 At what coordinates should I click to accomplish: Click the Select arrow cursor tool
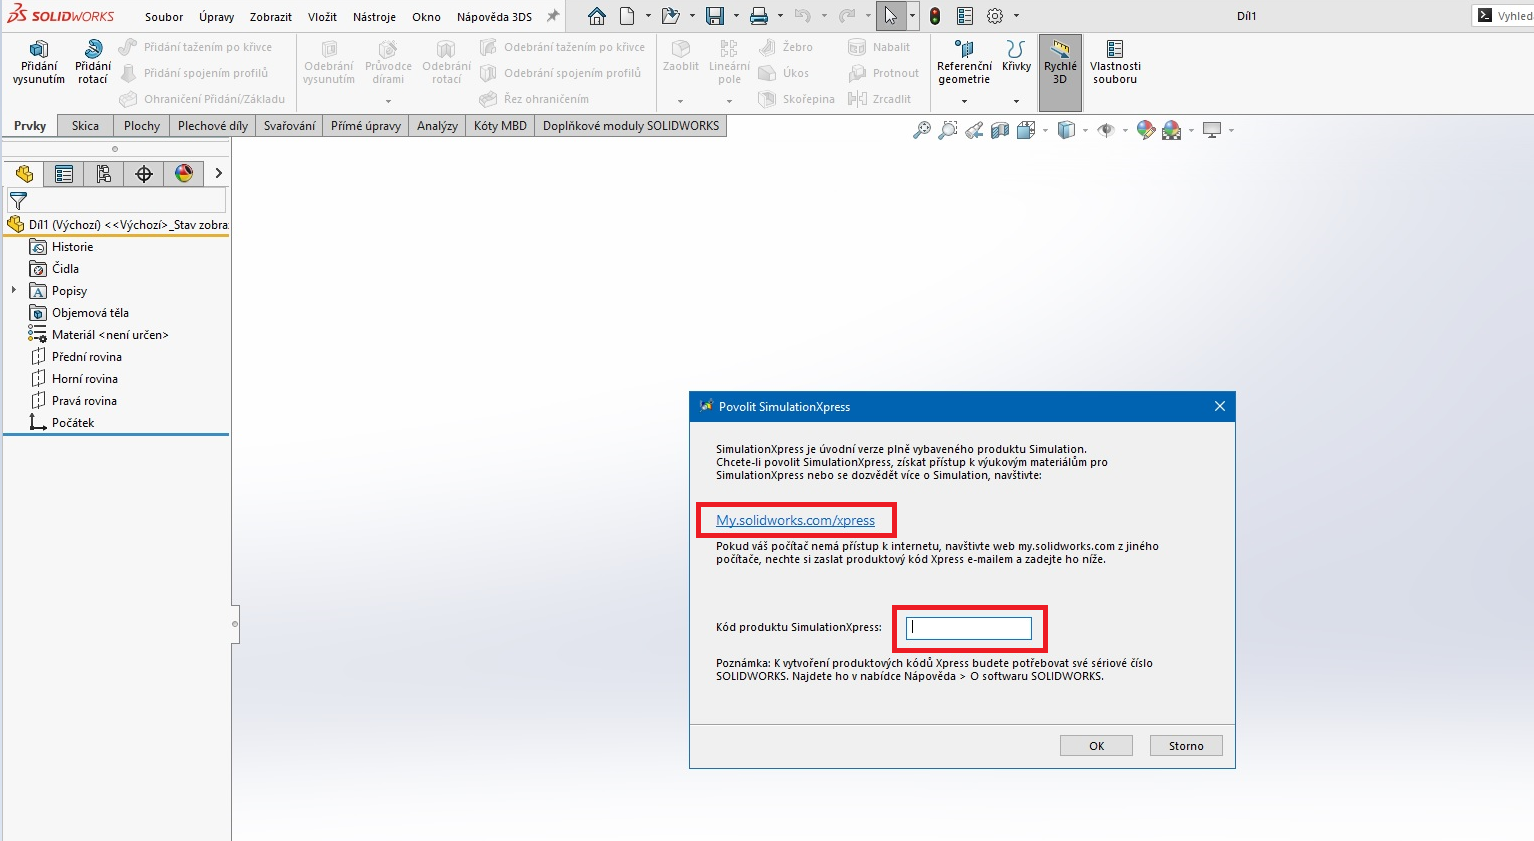890,16
